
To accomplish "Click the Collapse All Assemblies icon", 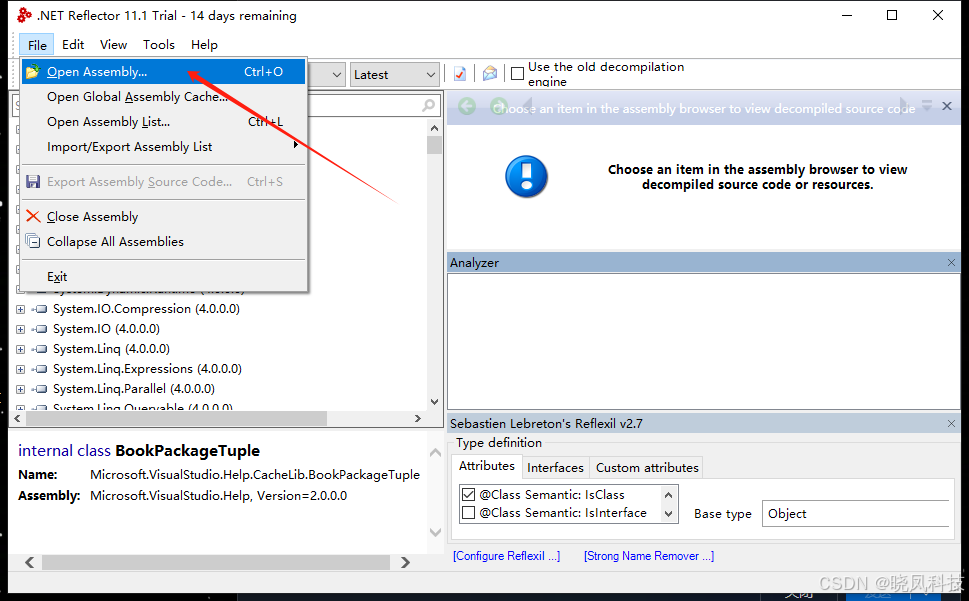I will tap(33, 242).
